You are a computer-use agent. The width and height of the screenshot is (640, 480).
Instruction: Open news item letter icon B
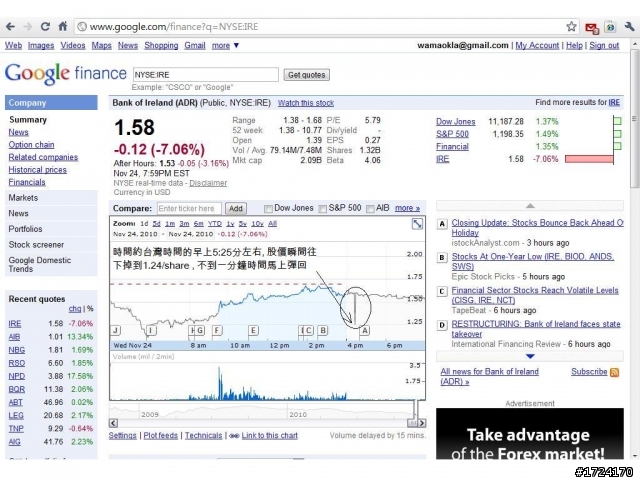pyautogui.click(x=442, y=258)
